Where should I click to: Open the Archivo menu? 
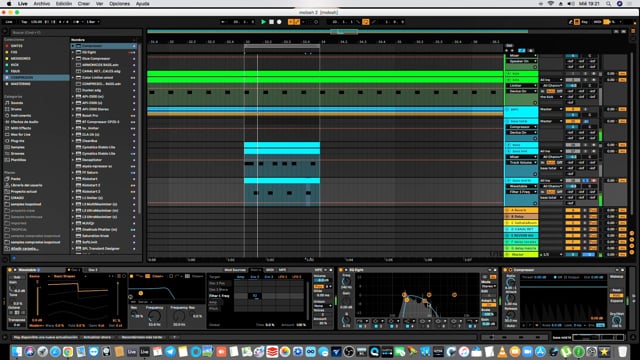pos(42,4)
